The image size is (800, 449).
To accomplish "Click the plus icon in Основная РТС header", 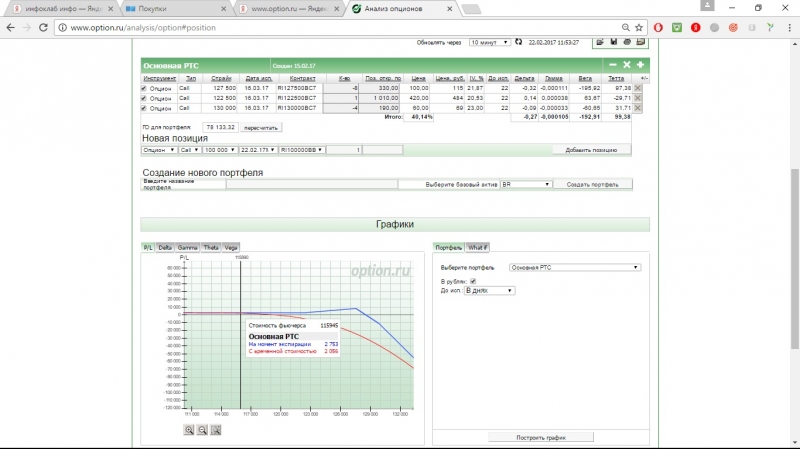I will tap(640, 65).
